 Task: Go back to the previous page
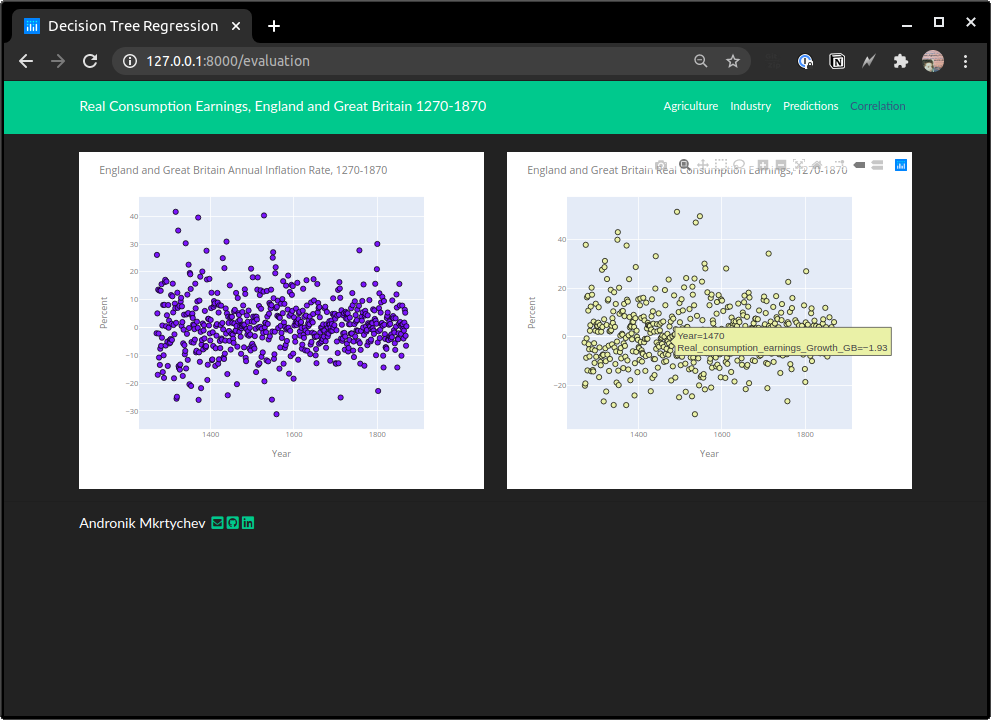point(26,61)
